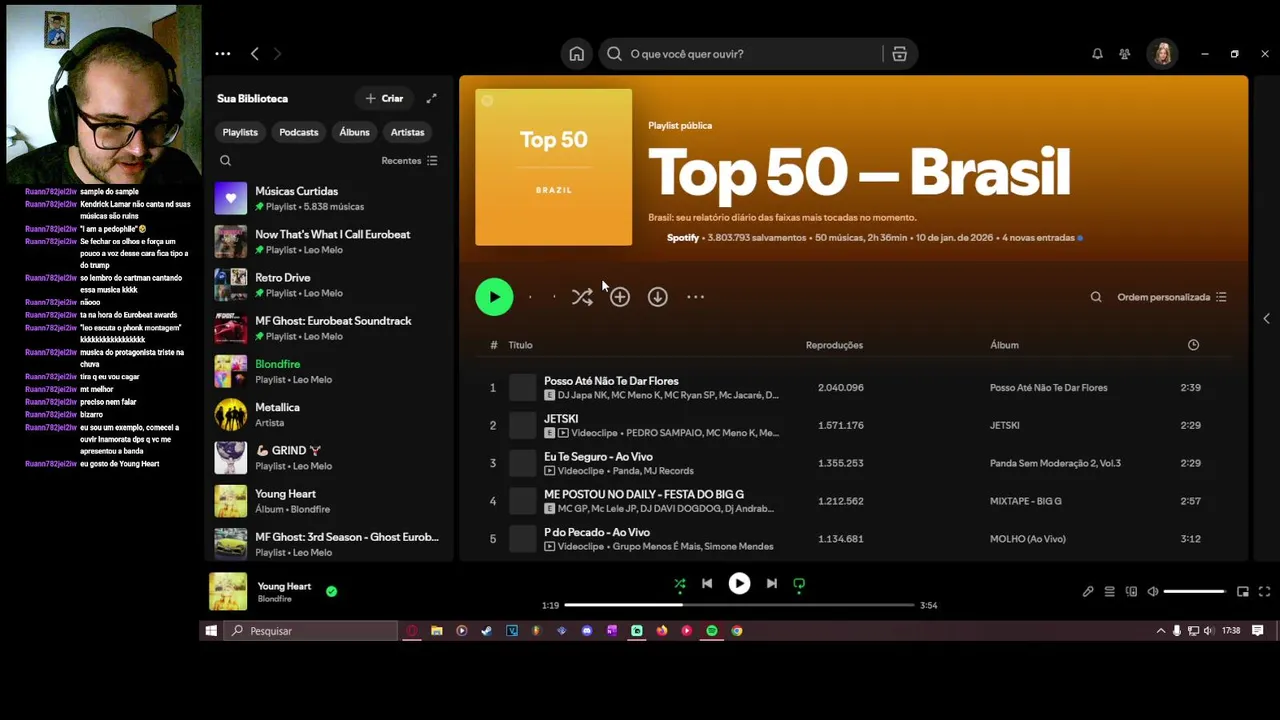
Task: Sort by duration clock icon
Action: pyautogui.click(x=1193, y=345)
